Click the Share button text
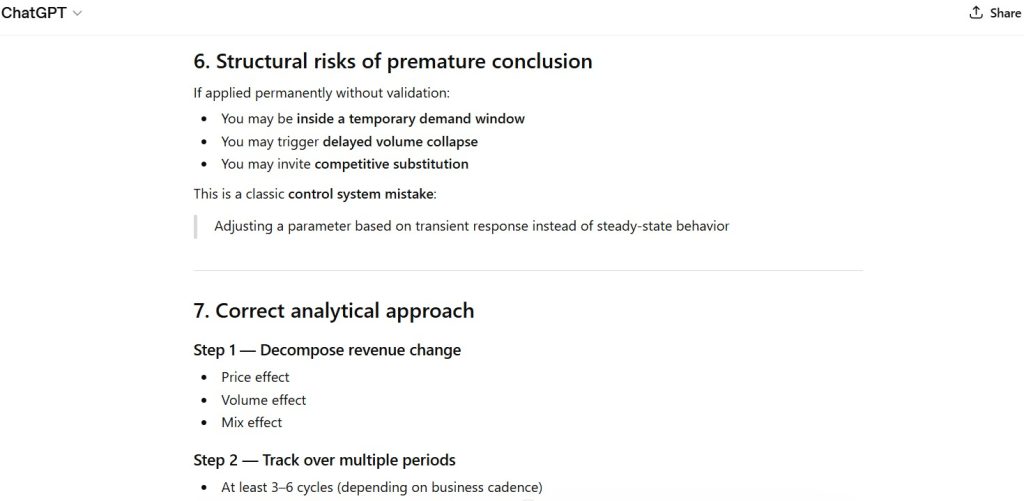The image size is (1024, 501). (x=1005, y=13)
